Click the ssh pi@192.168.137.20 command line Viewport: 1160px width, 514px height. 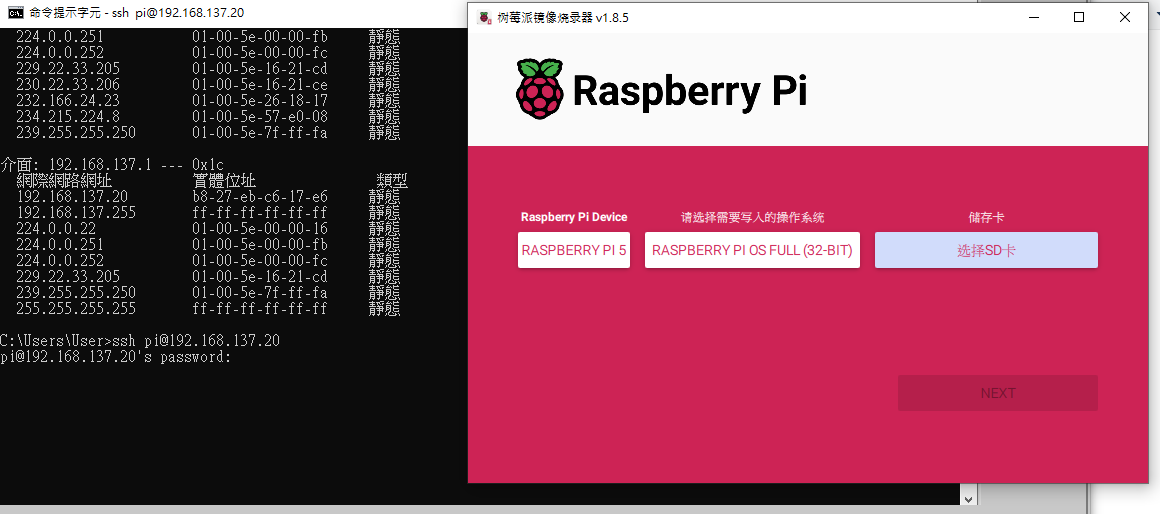(x=140, y=341)
